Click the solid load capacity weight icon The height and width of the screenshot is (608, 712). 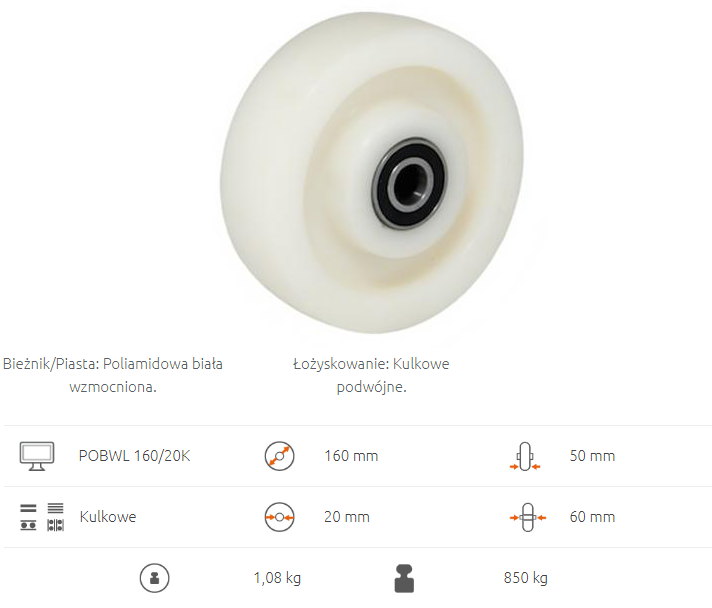click(404, 578)
